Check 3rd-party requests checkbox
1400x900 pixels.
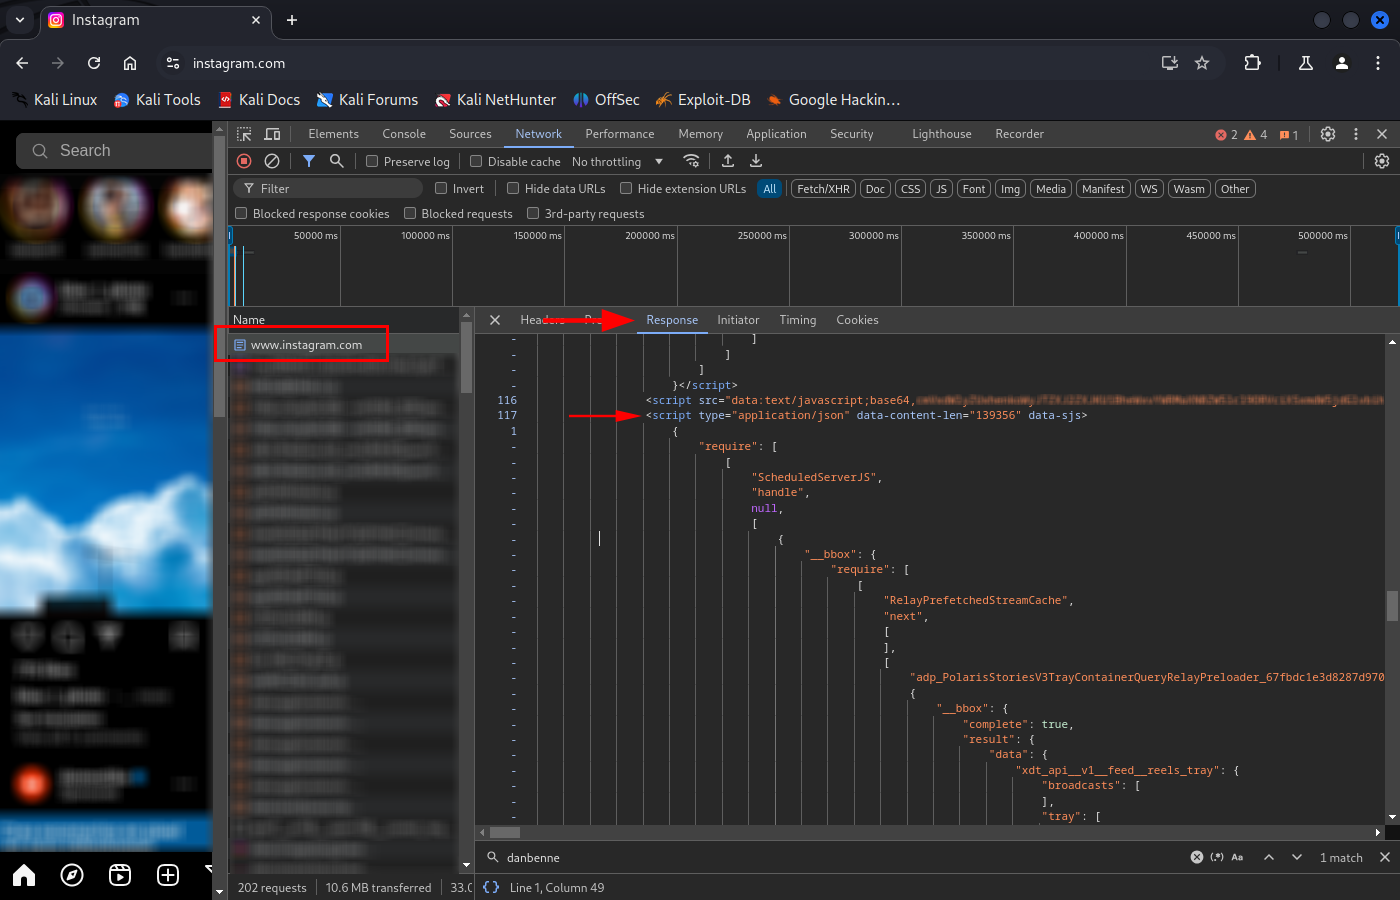(533, 213)
